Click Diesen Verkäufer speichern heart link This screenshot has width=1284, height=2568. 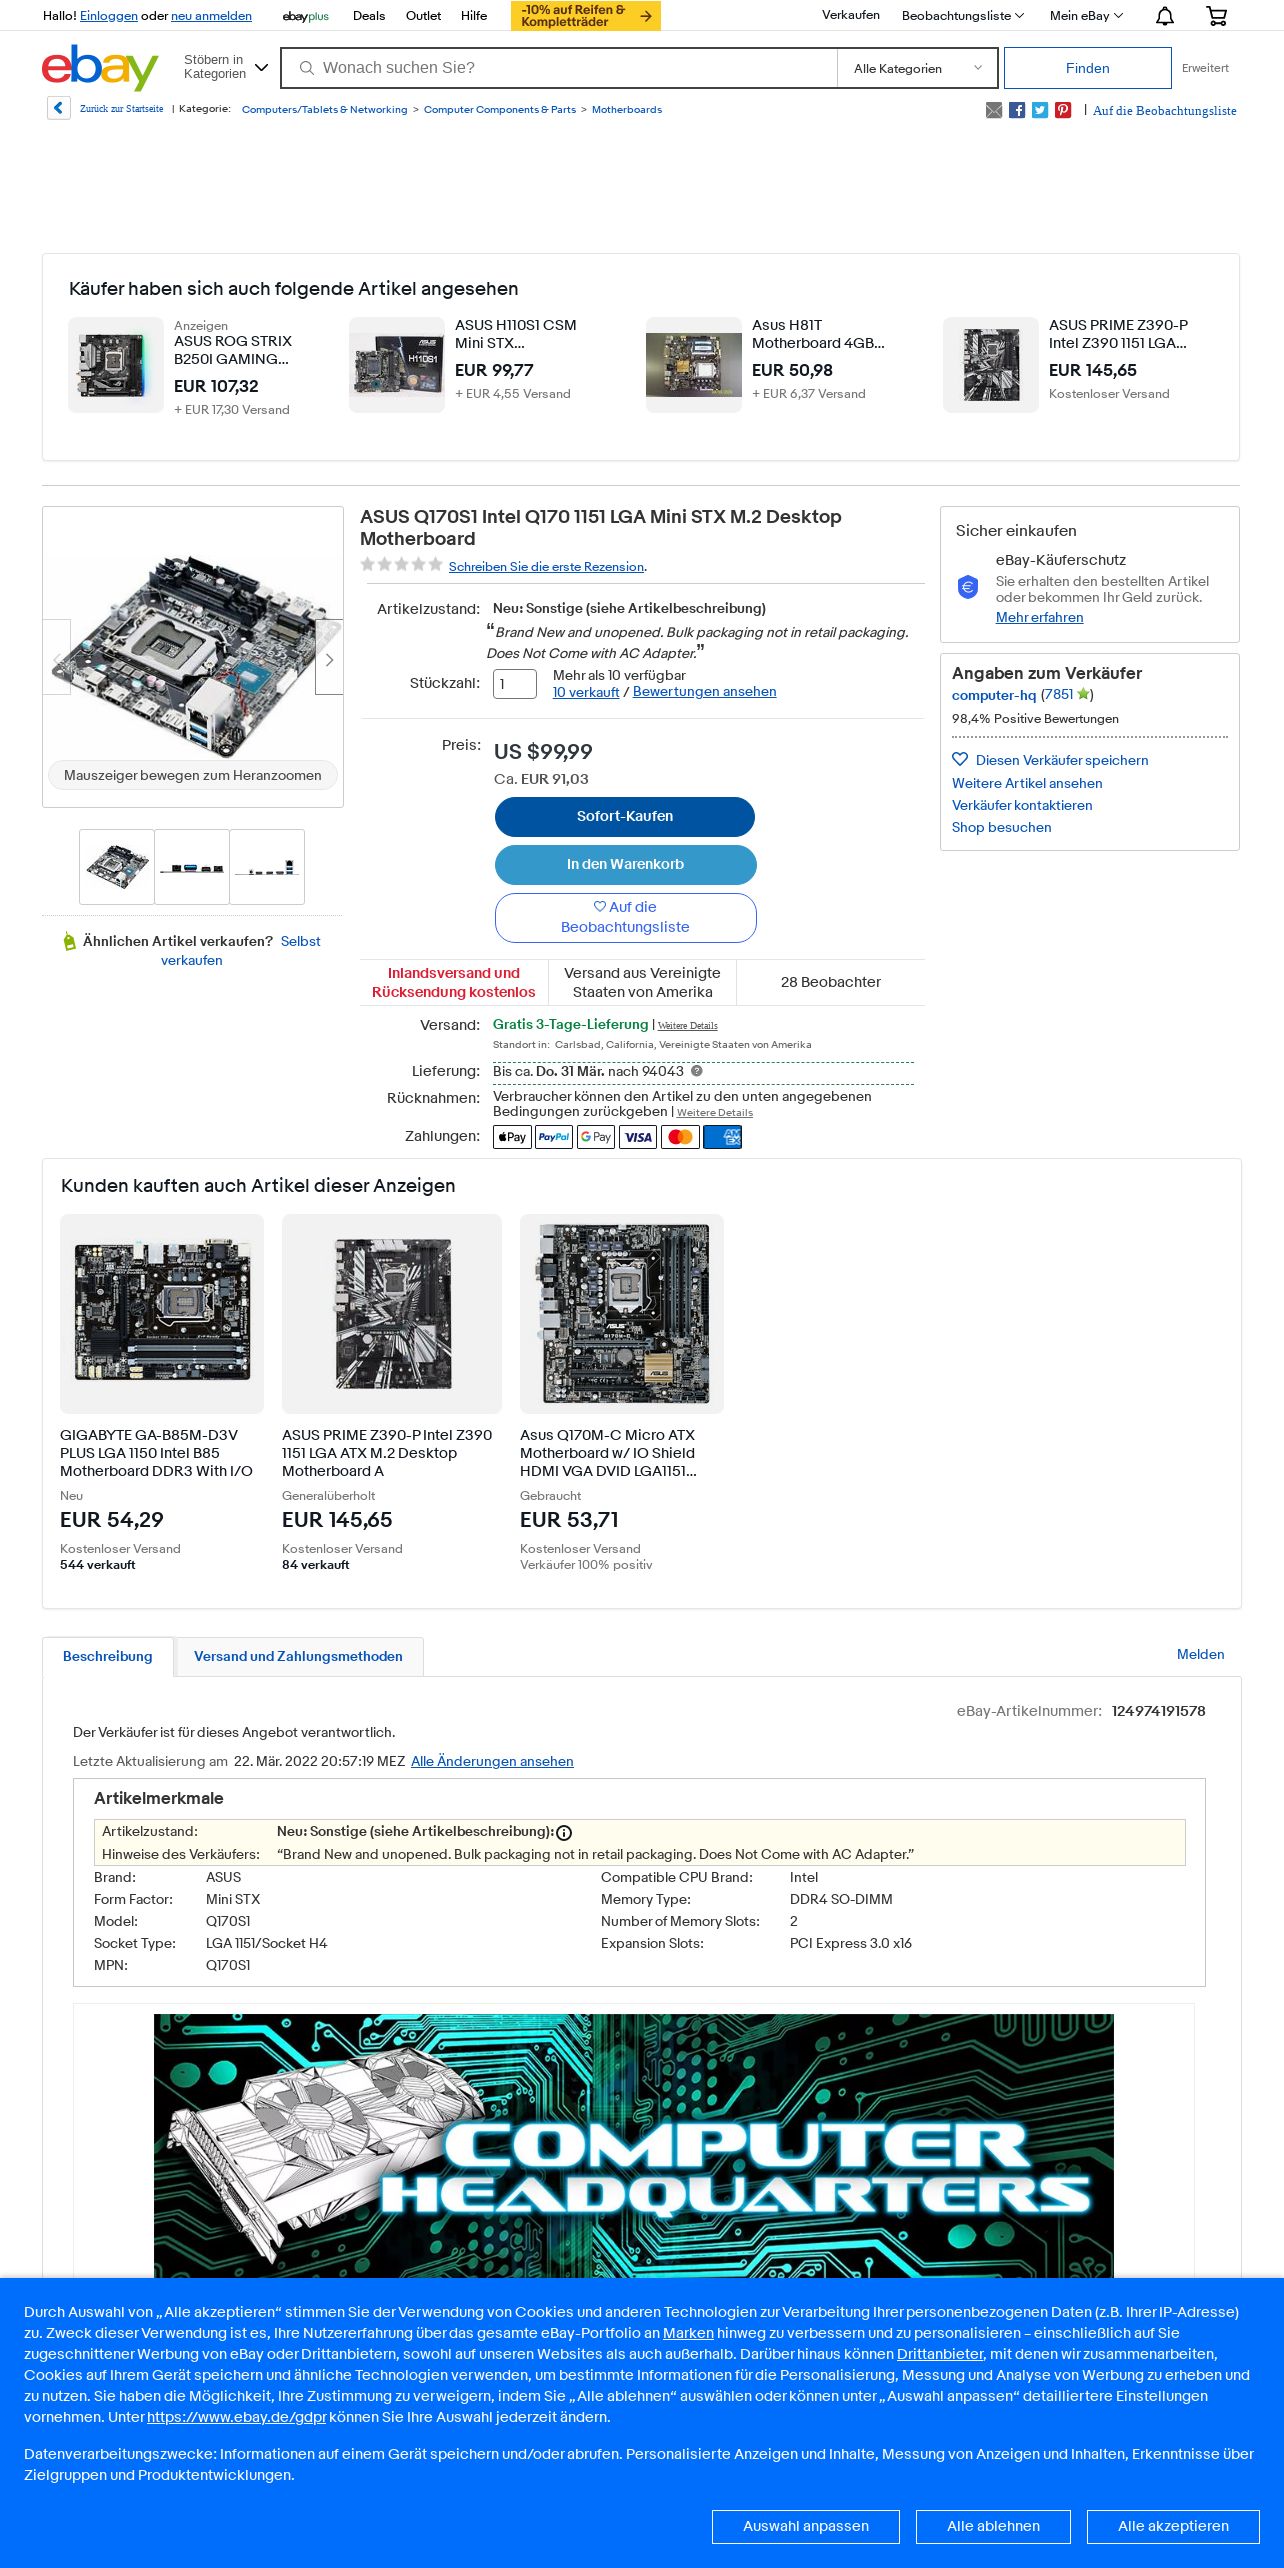[x=1050, y=760]
